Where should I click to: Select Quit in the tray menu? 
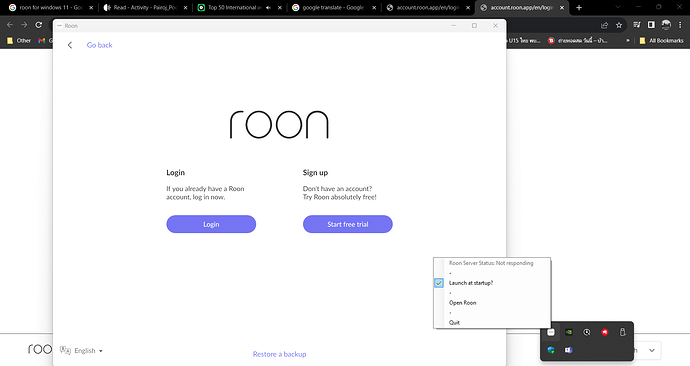[x=454, y=322]
